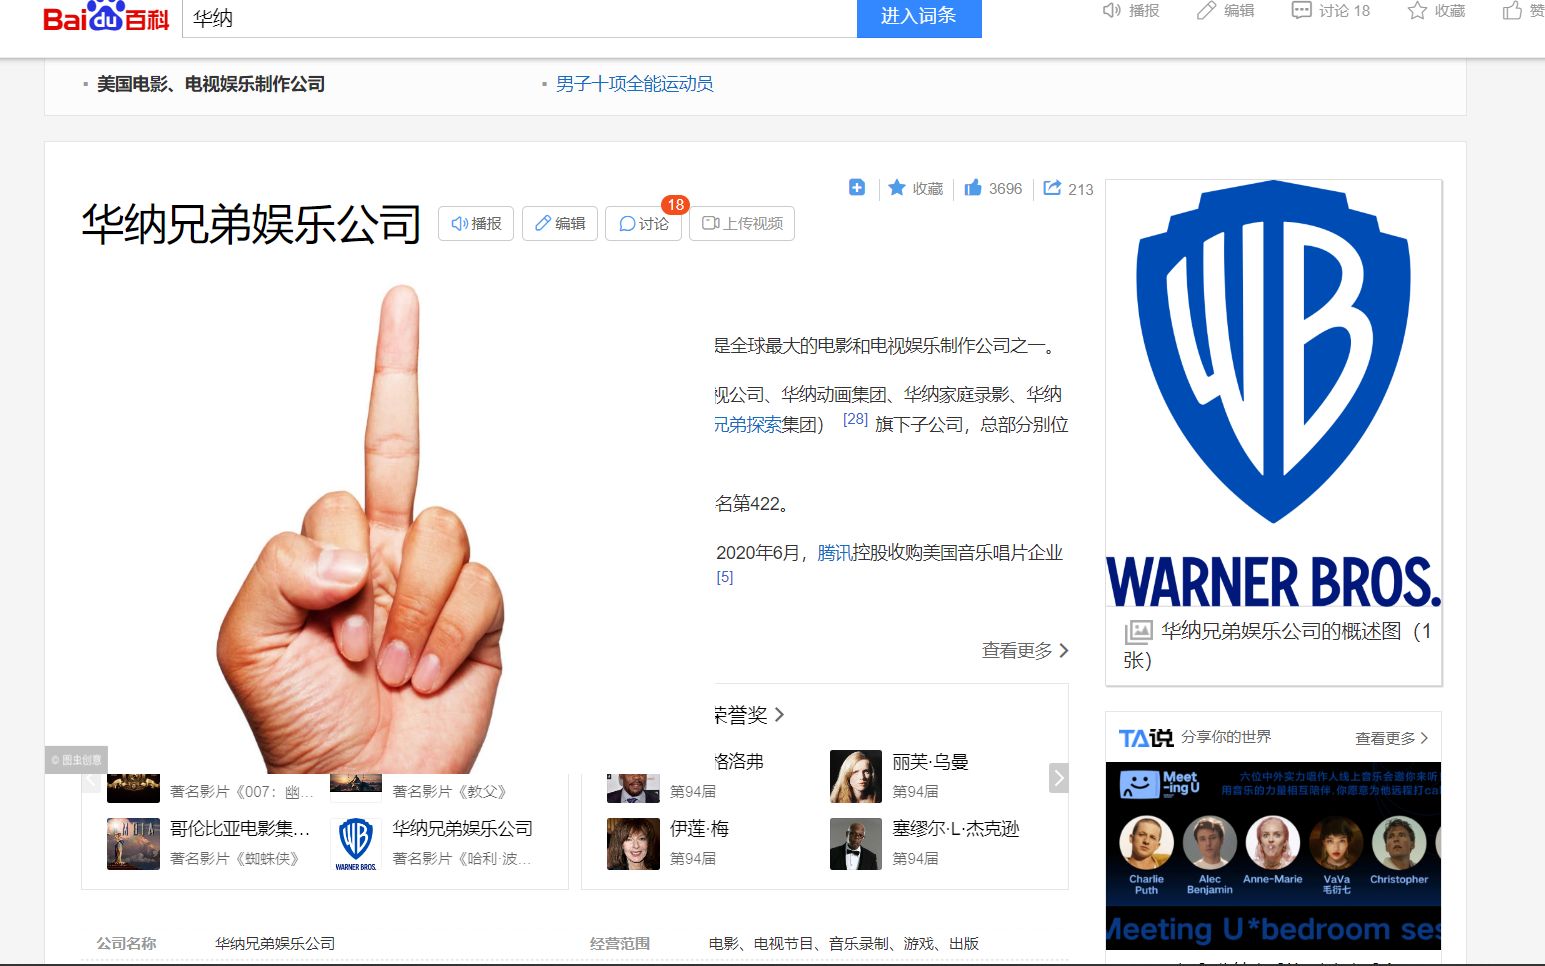Click the album icon under the logo
Image resolution: width=1545 pixels, height=966 pixels.
[1138, 632]
